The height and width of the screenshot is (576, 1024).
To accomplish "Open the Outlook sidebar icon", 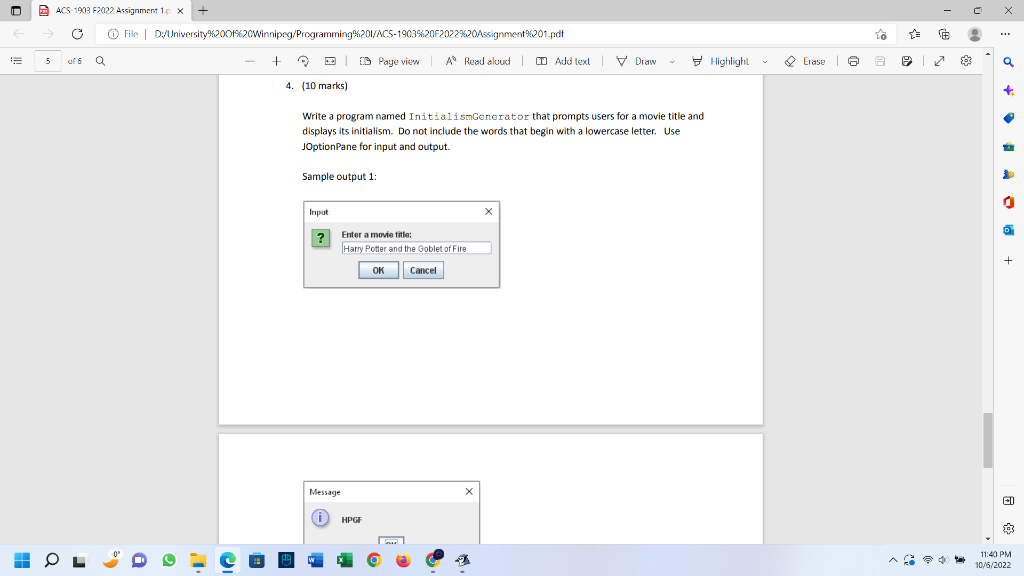I will tap(1008, 231).
